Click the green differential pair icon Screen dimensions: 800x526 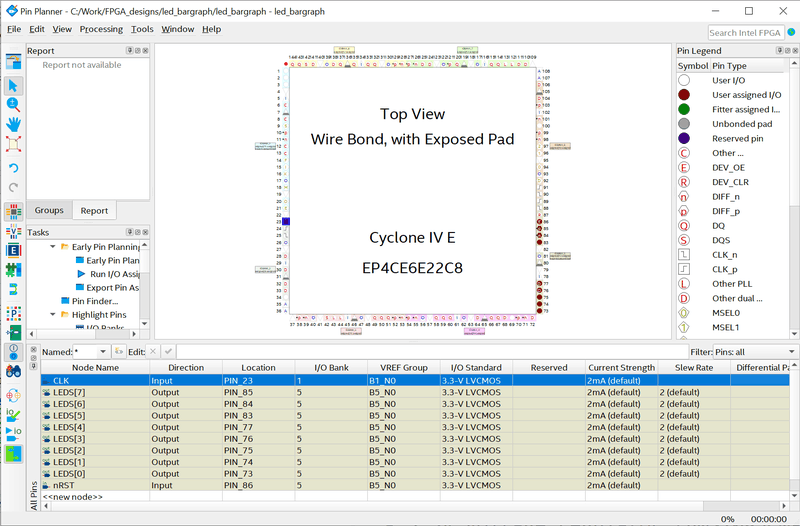click(13, 289)
